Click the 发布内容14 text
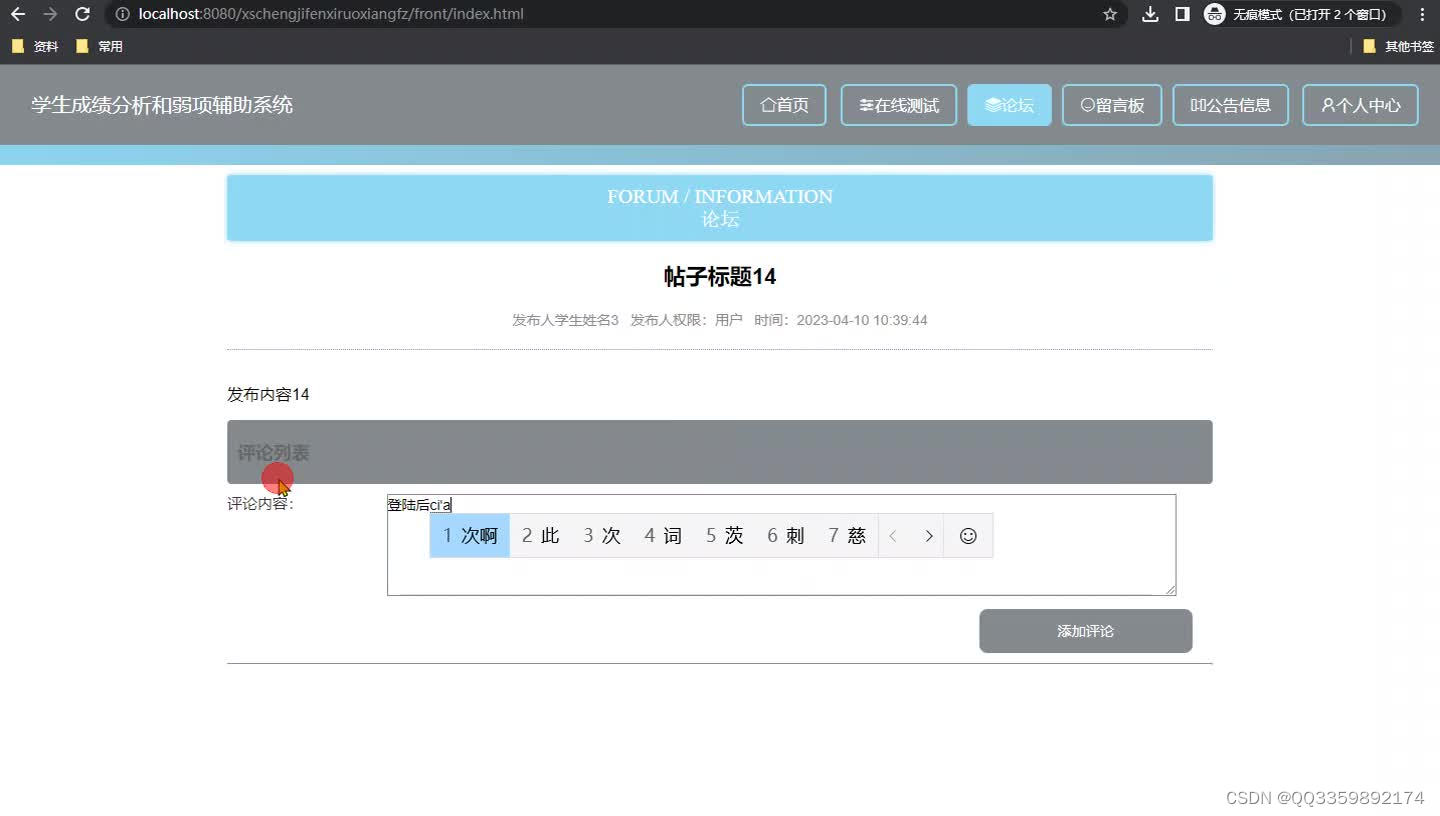 point(268,395)
